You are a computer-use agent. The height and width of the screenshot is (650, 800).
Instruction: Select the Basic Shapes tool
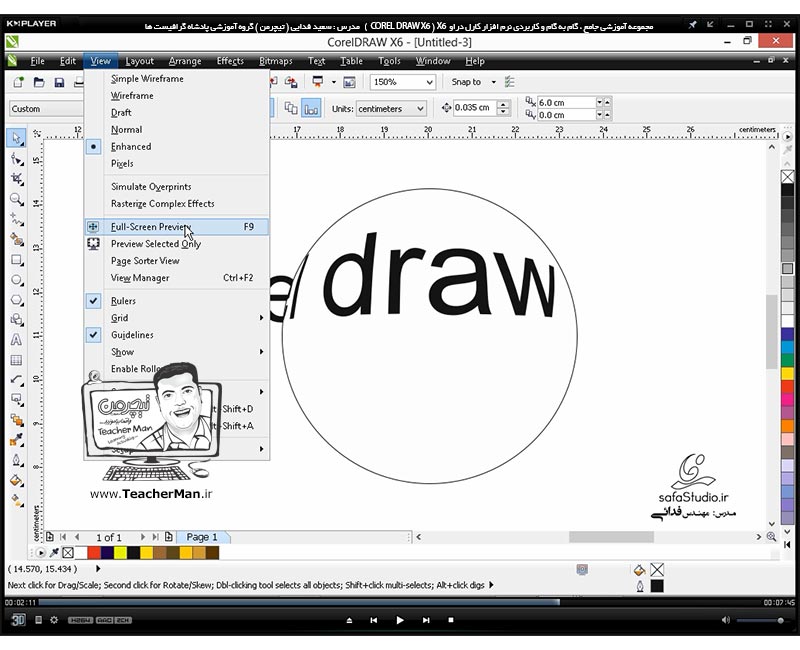16,319
